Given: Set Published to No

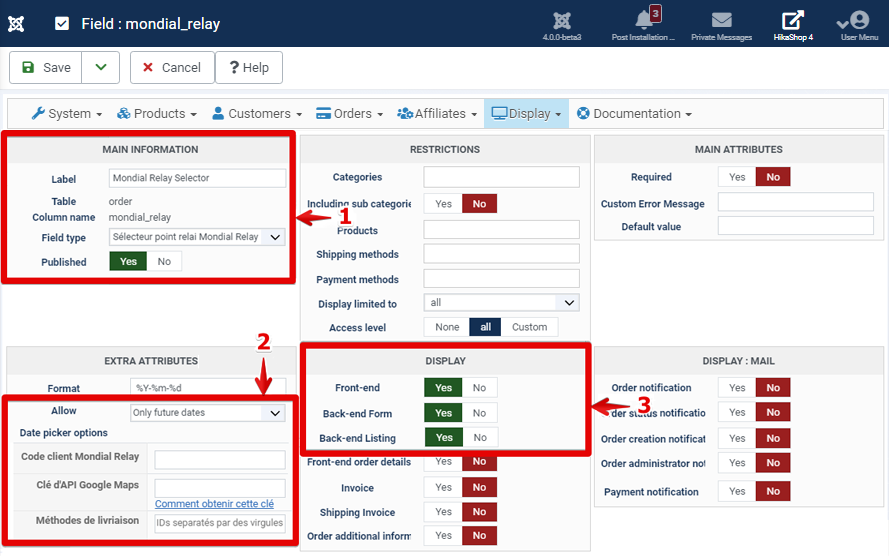Looking at the screenshot, I should (164, 261).
